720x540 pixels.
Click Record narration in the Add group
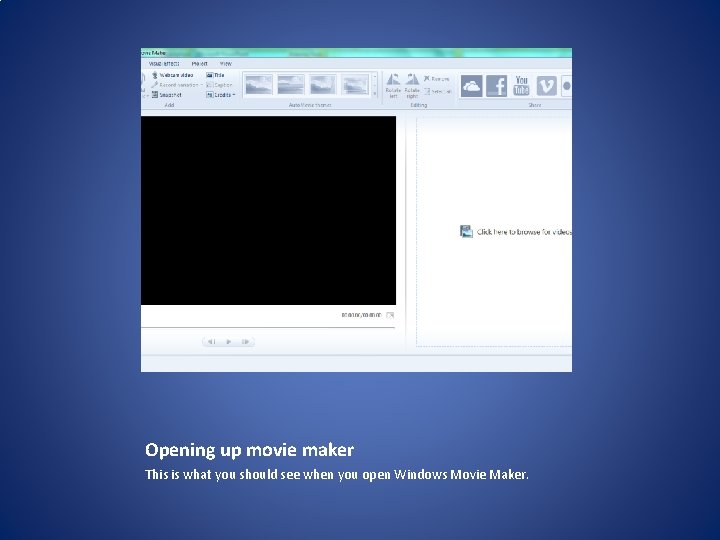(x=175, y=85)
